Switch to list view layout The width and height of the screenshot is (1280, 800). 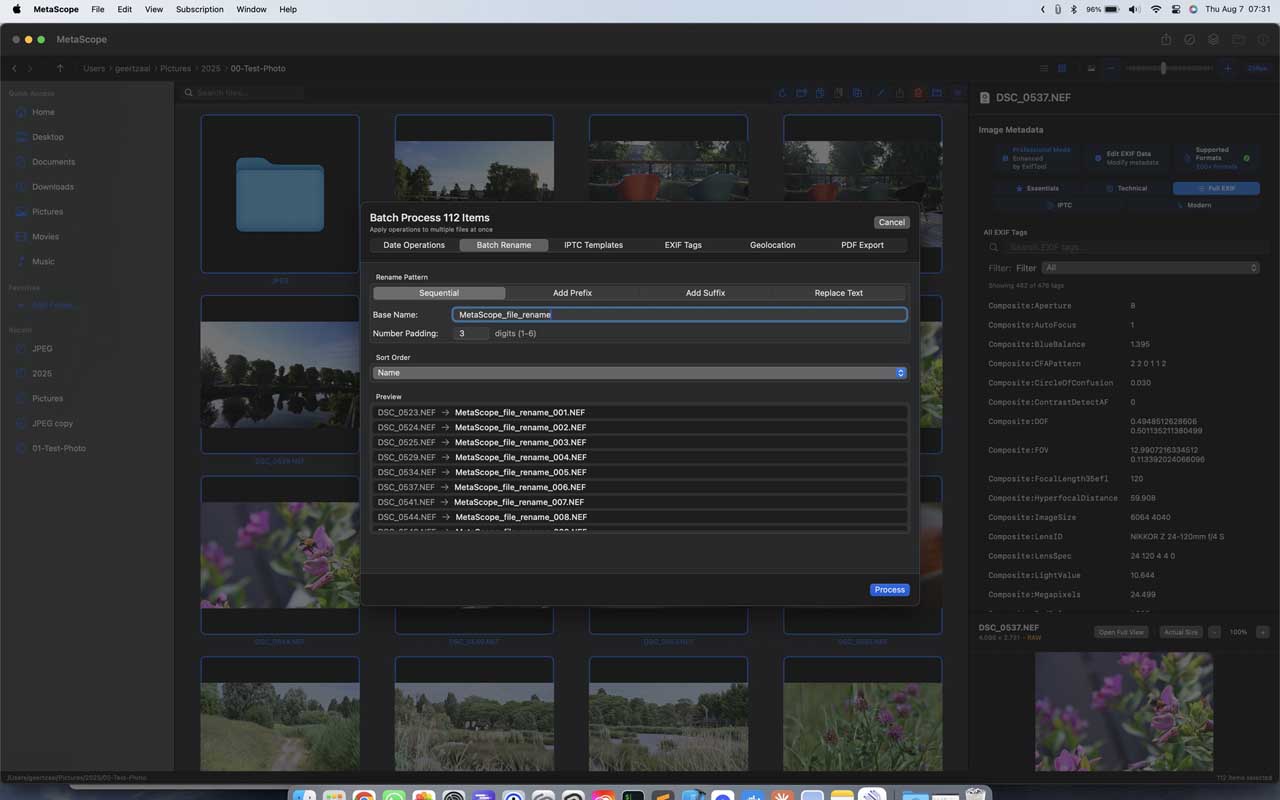(1044, 68)
